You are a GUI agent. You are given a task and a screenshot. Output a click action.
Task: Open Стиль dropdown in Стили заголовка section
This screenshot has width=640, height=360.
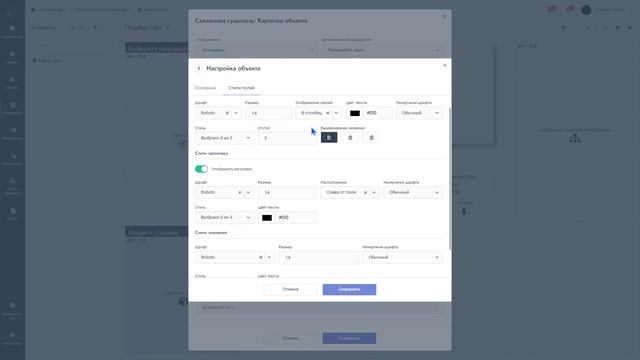[x=224, y=218]
